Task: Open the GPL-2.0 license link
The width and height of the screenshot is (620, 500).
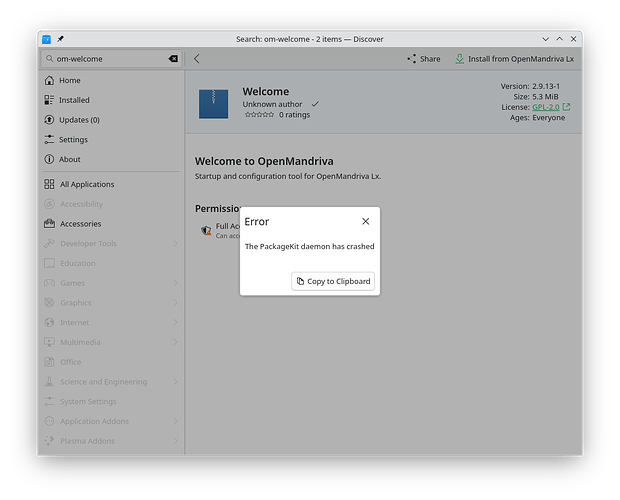Action: click(x=546, y=107)
